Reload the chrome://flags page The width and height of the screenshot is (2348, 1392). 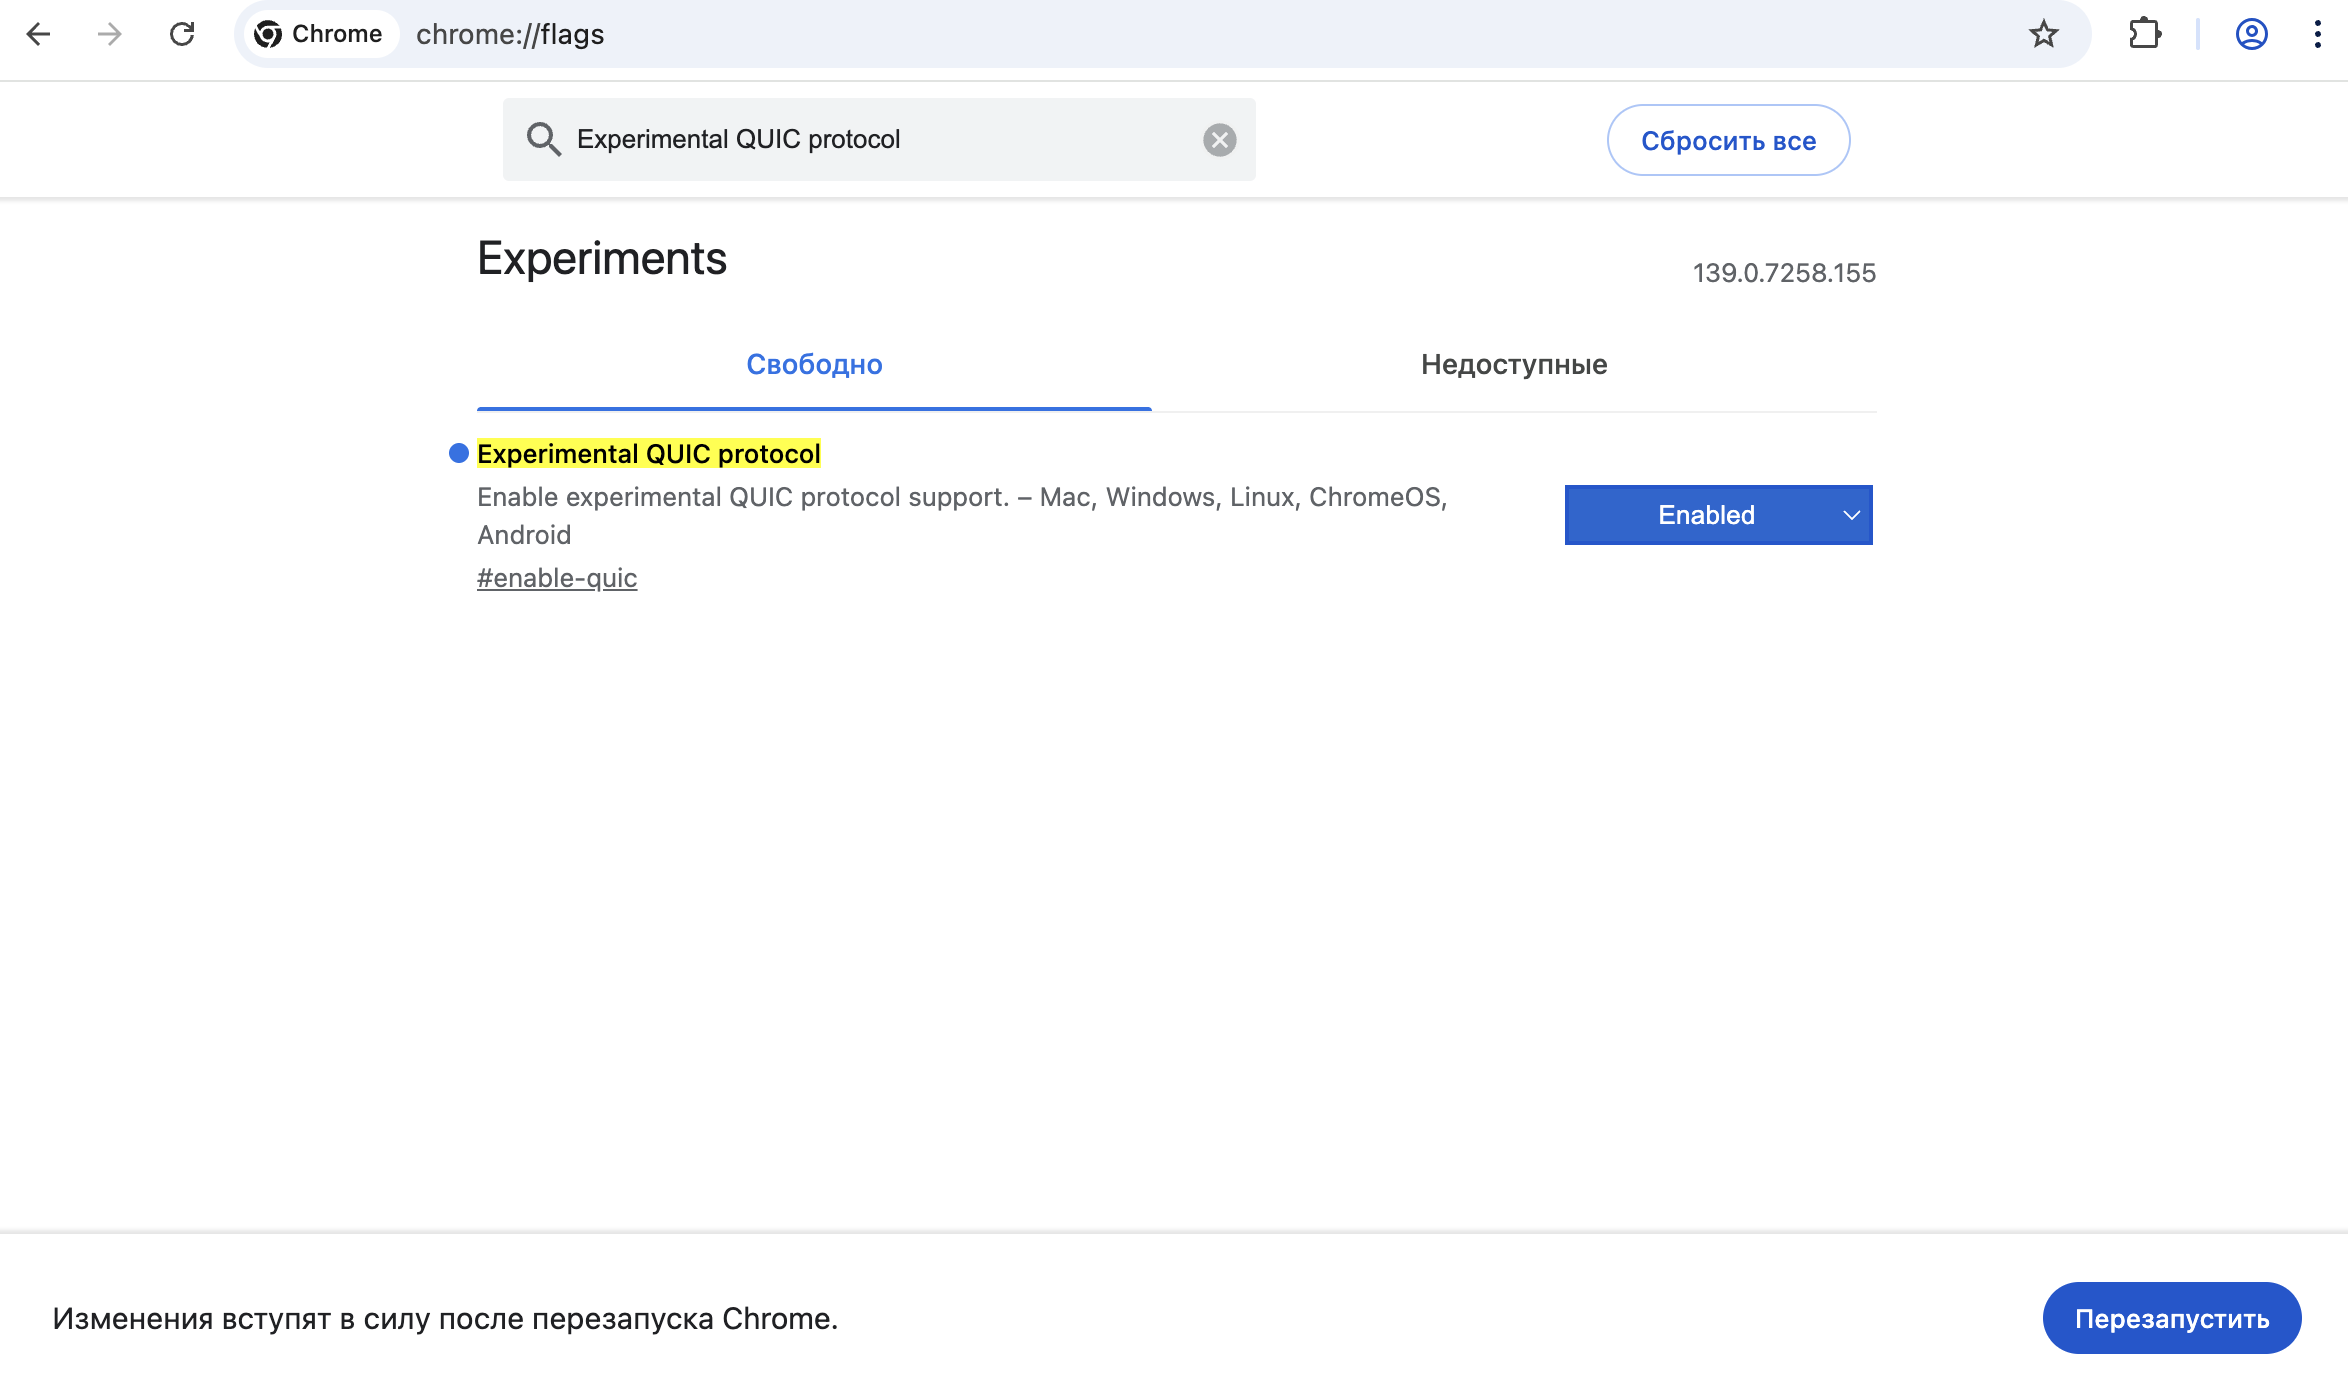(182, 34)
